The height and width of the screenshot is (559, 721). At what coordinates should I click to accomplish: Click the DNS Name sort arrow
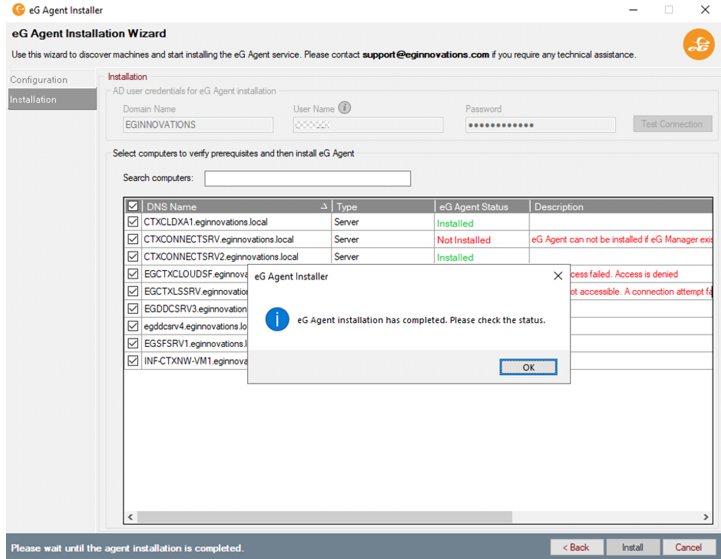coord(324,206)
